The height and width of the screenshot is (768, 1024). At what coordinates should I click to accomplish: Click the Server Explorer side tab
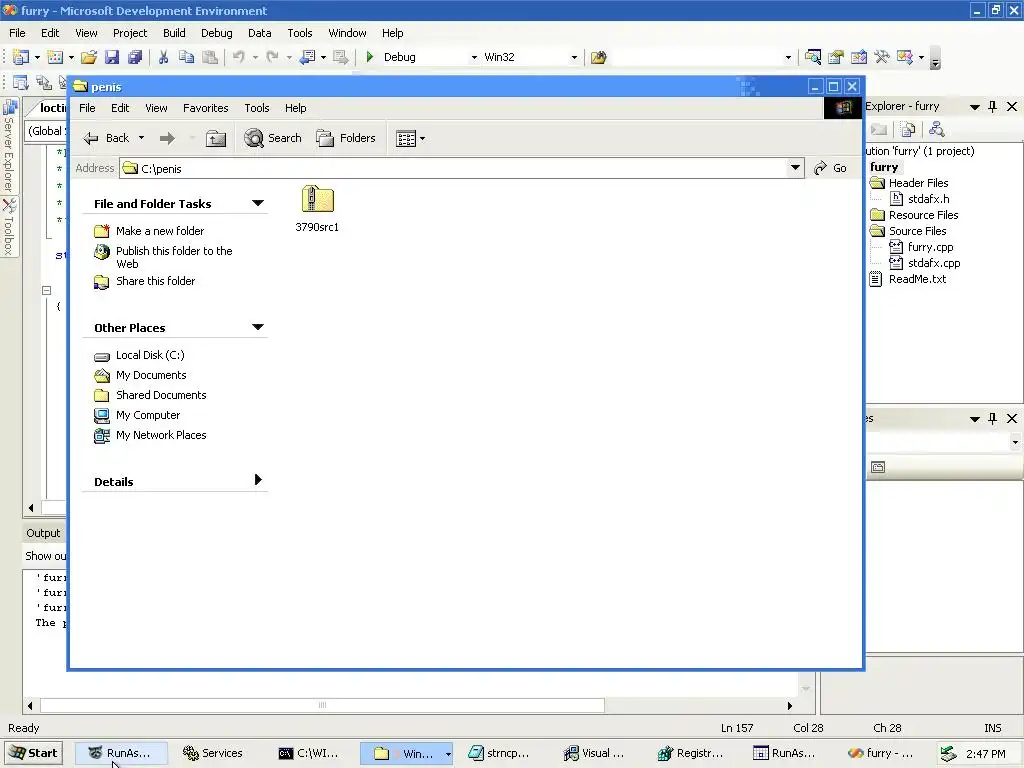[x=9, y=146]
